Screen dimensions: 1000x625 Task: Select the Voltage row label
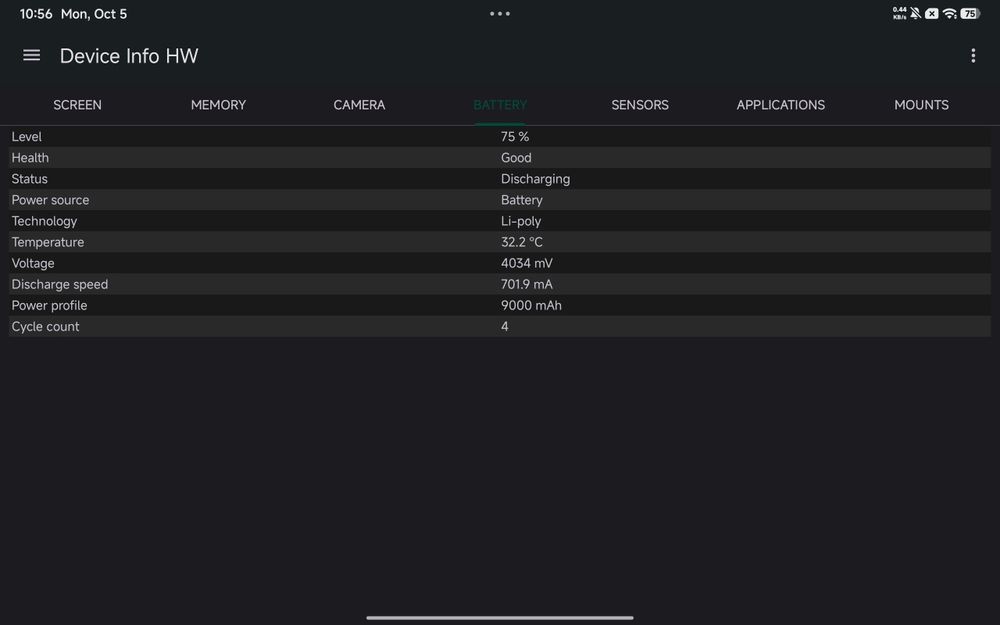pyautogui.click(x=33, y=263)
